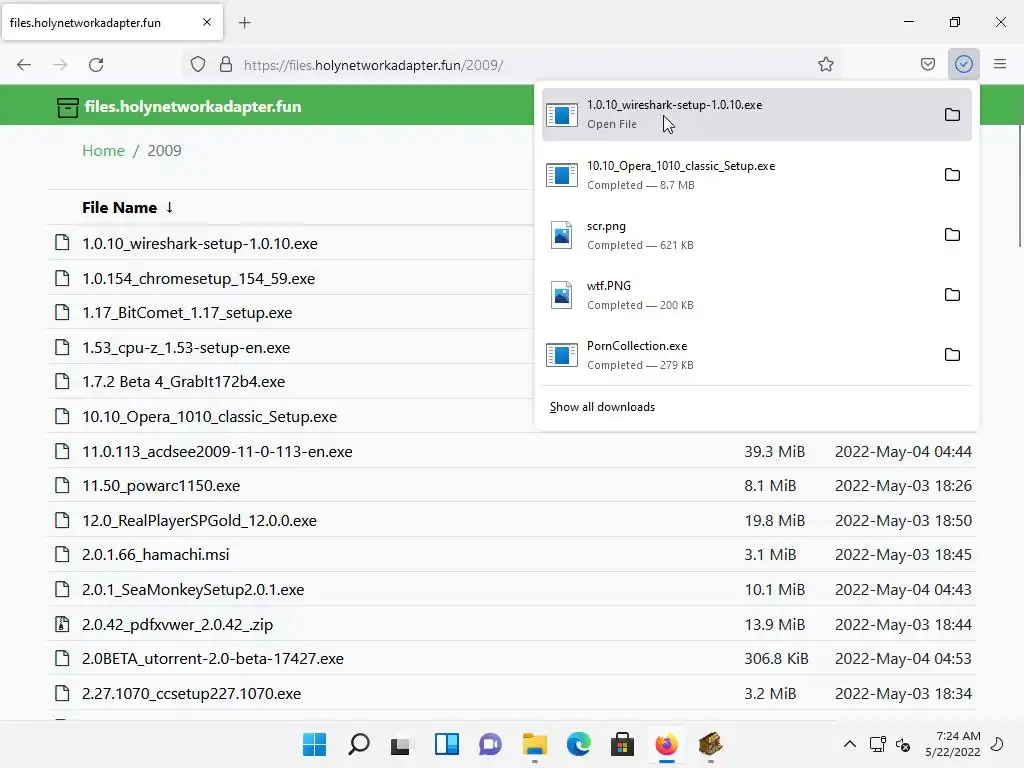The image size is (1024, 768).
Task: Download 10.10_Opera_1010_classic_Setup.exe from the listing
Action: 210,417
